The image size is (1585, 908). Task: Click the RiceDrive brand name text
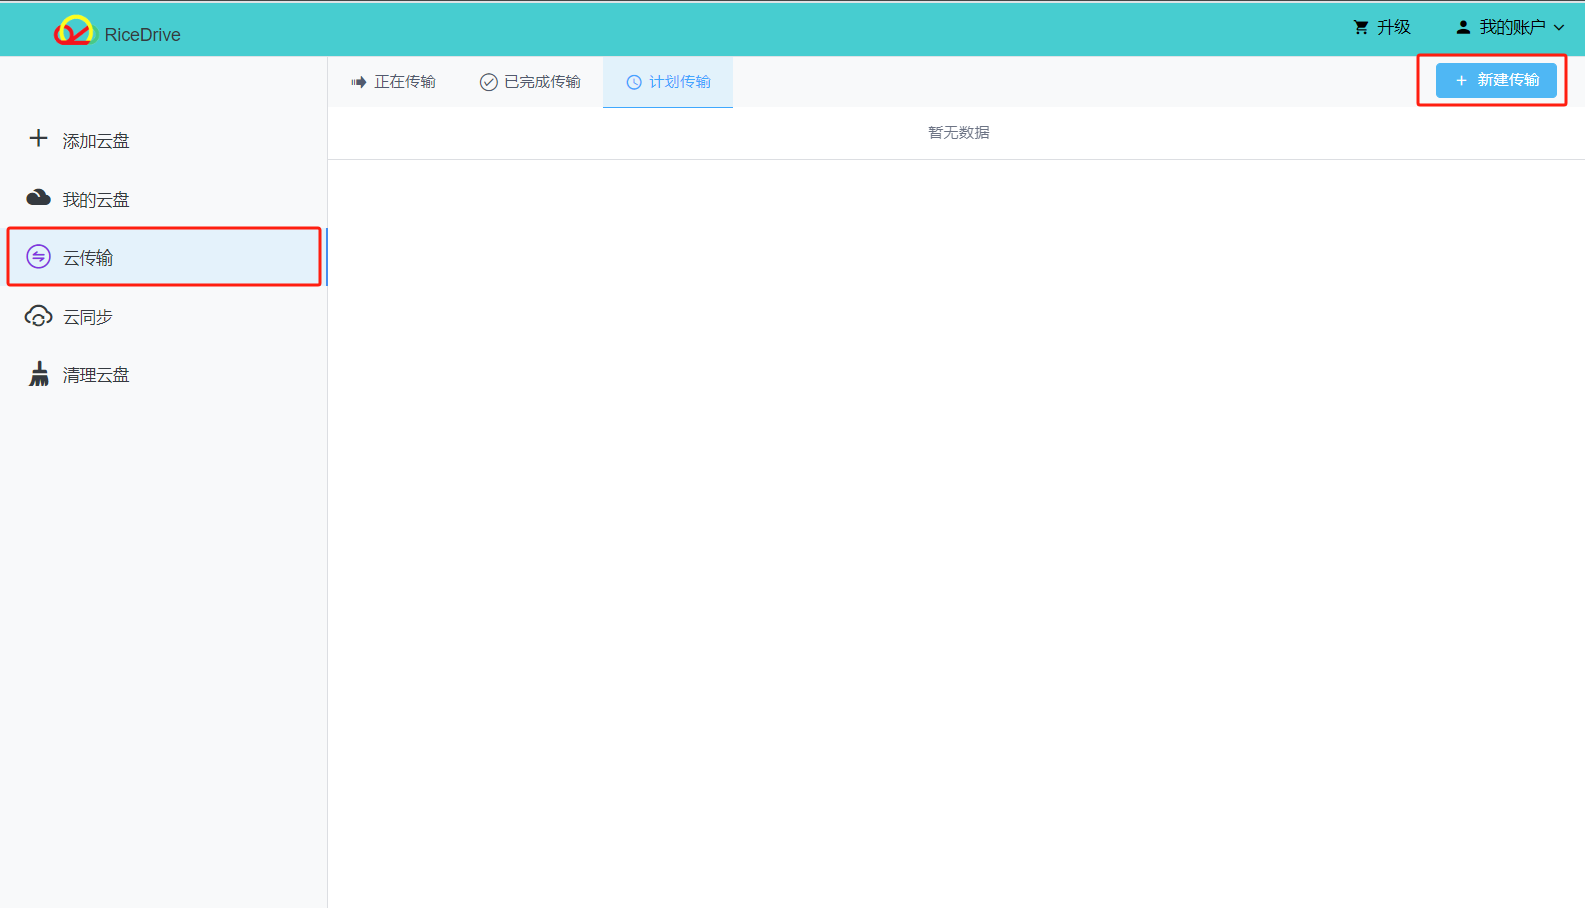142,35
